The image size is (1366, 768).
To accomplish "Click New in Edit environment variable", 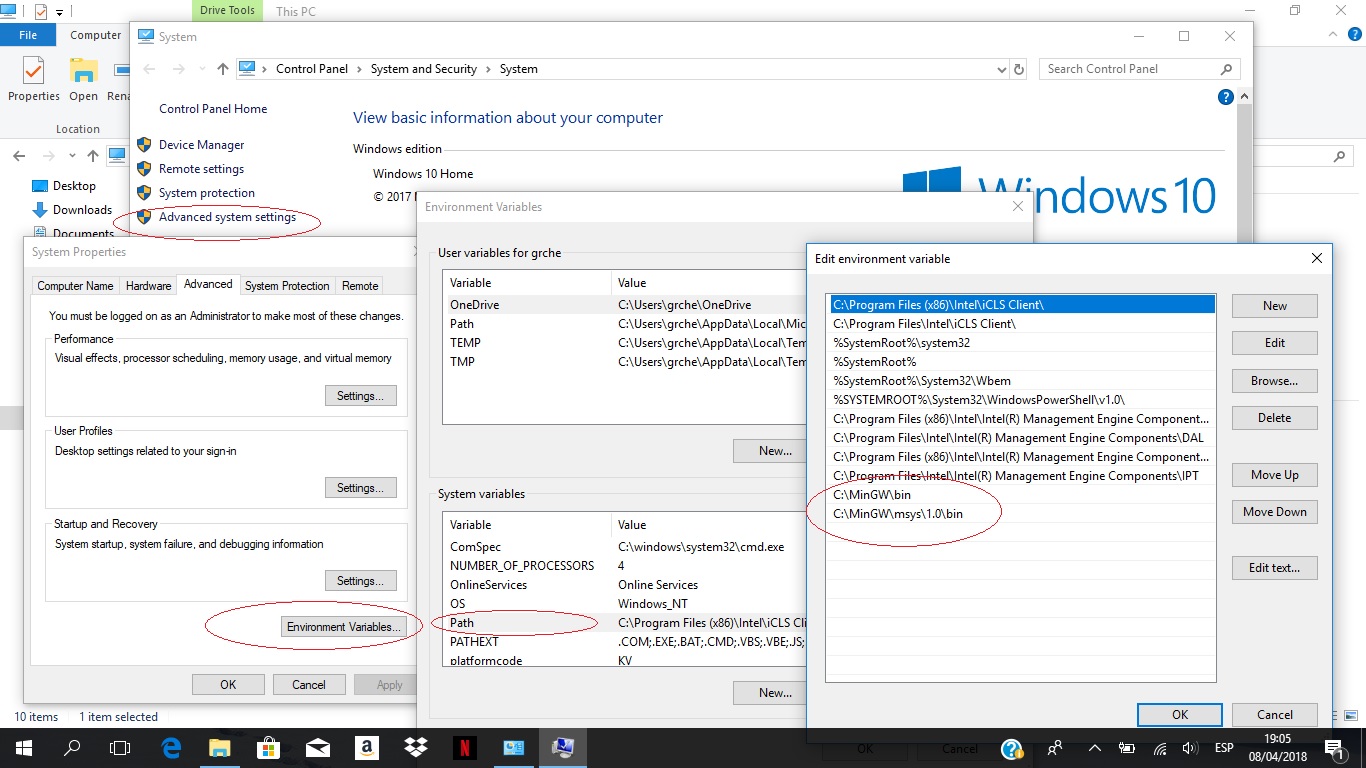I will pos(1275,306).
